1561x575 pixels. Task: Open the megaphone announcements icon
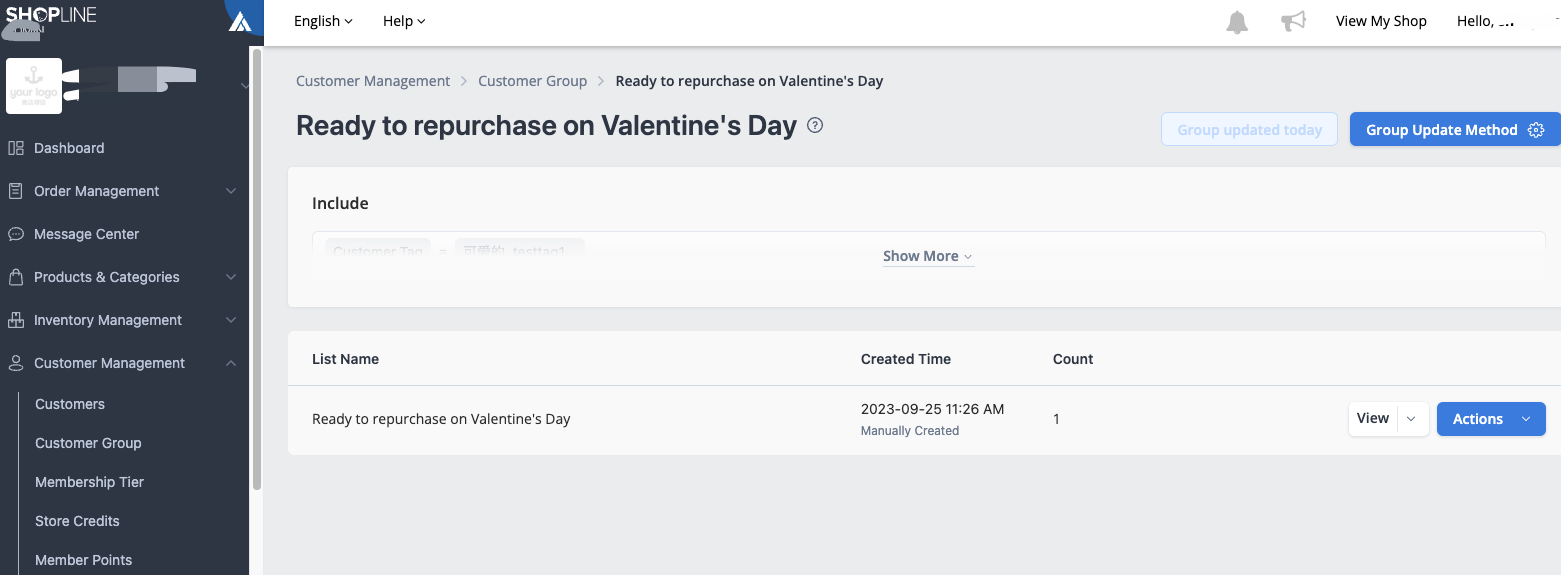coord(1293,22)
